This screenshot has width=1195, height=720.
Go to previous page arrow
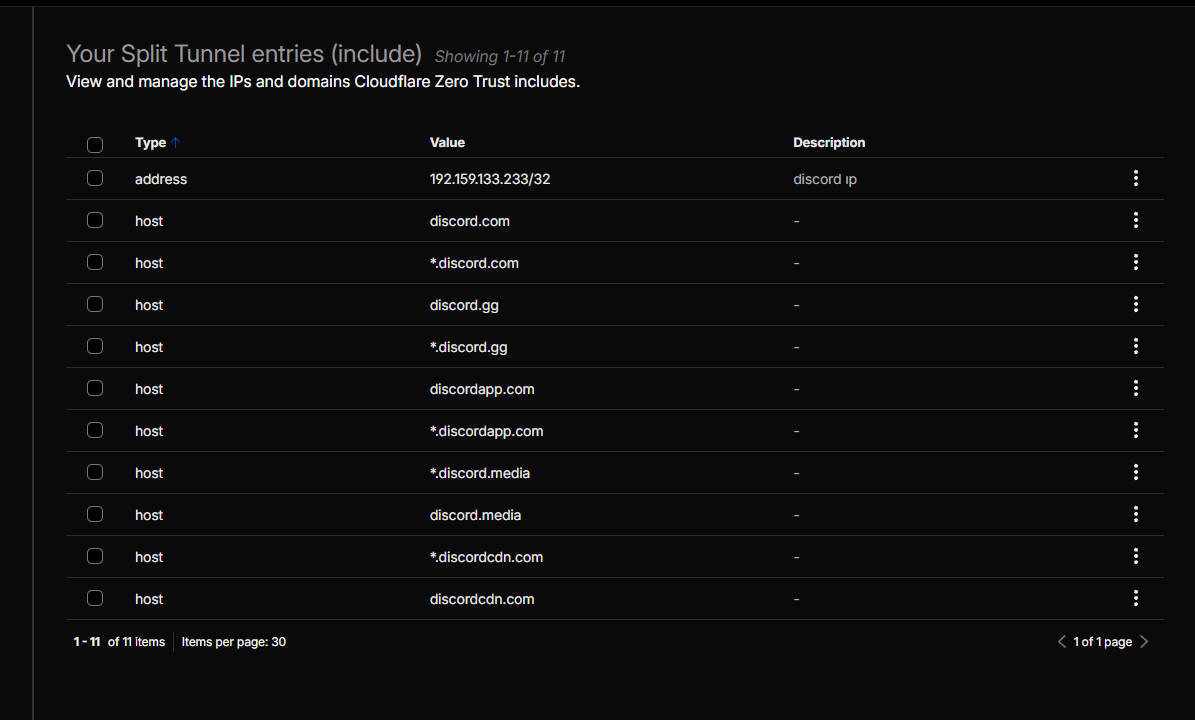tap(1062, 642)
